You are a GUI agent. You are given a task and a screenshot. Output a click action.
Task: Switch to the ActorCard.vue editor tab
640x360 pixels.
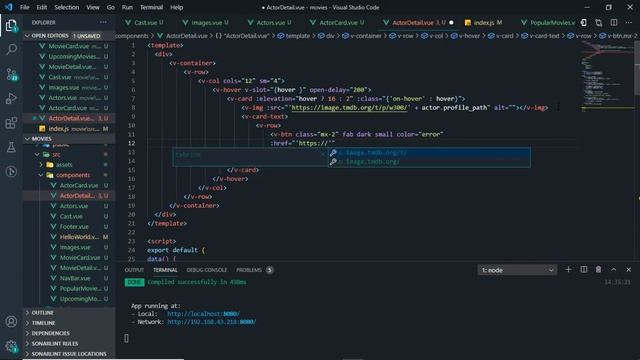338,22
